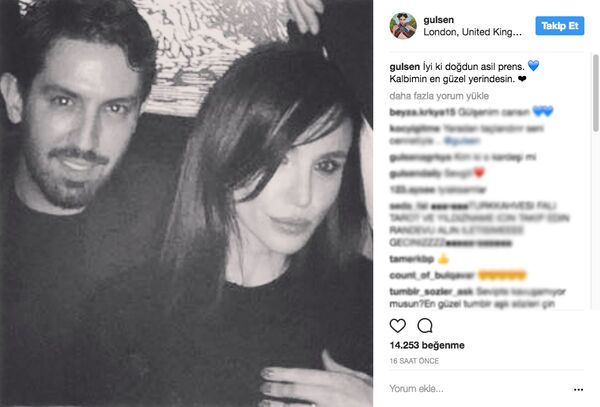
Task: Click the 'Yorum ekle...' comment field
Action: coord(478,389)
